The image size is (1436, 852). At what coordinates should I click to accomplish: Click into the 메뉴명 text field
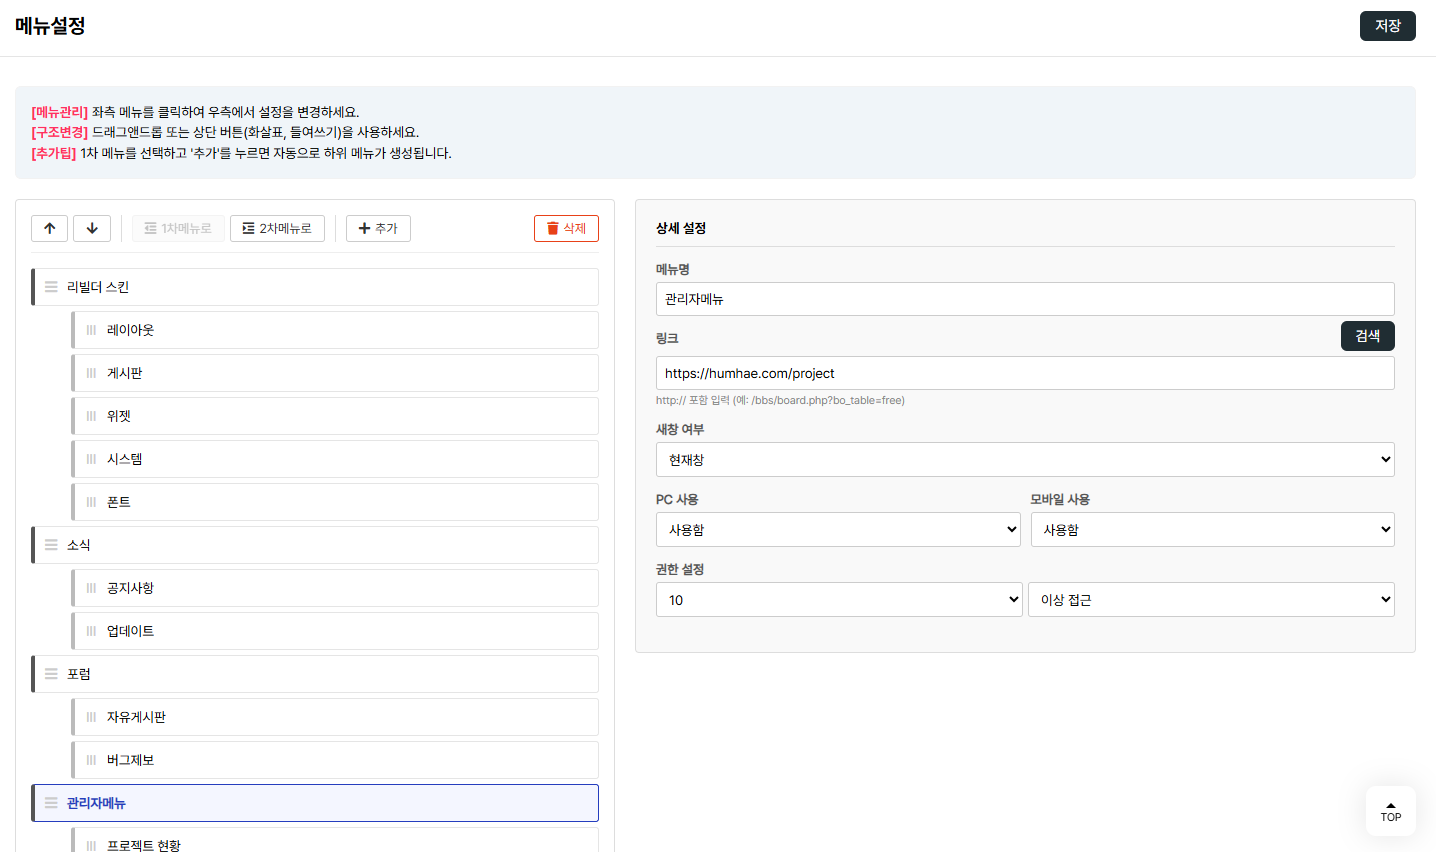coord(1024,299)
